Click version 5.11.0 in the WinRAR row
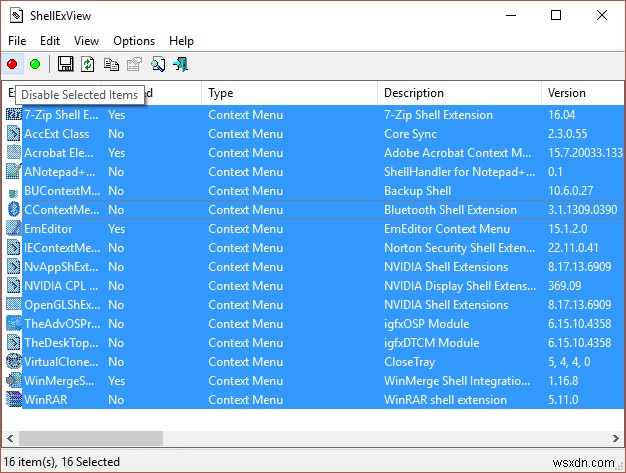 [563, 400]
